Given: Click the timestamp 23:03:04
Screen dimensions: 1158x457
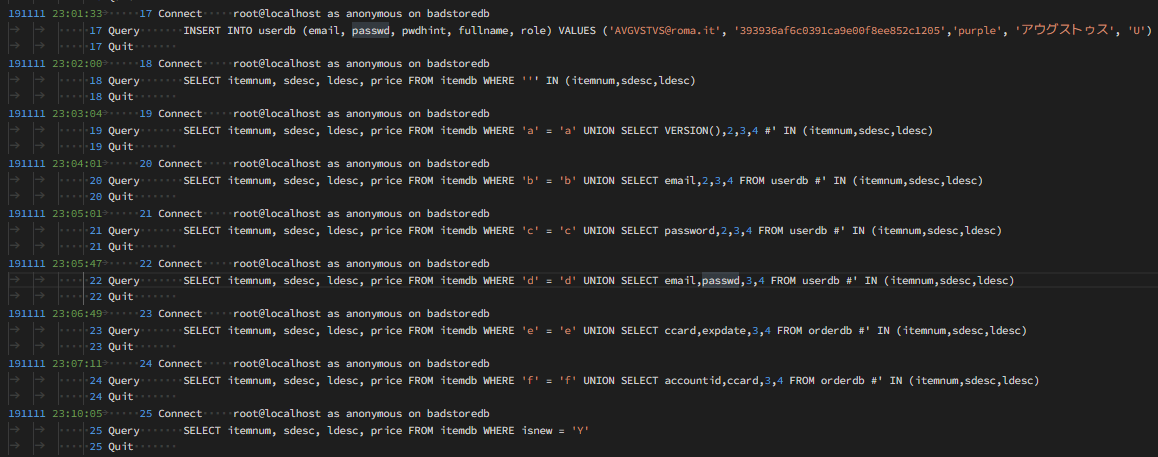Looking at the screenshot, I should click(77, 114).
